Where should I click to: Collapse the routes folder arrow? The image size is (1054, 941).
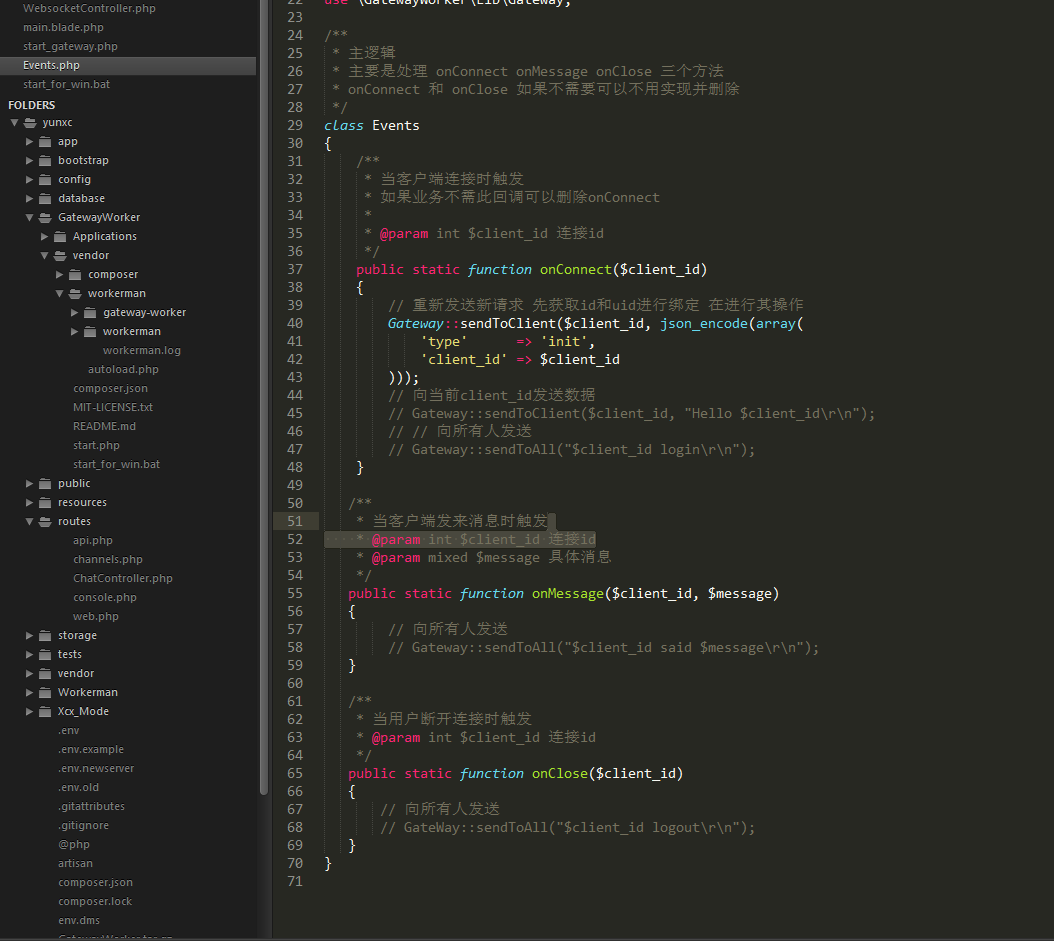[x=29, y=522]
